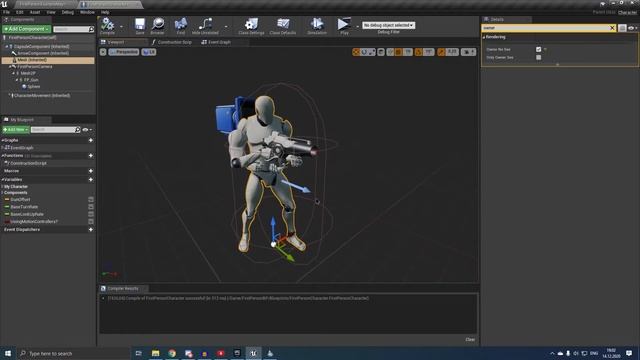
Task: Click the Hide Unrelated toolbar icon
Action: 205,25
